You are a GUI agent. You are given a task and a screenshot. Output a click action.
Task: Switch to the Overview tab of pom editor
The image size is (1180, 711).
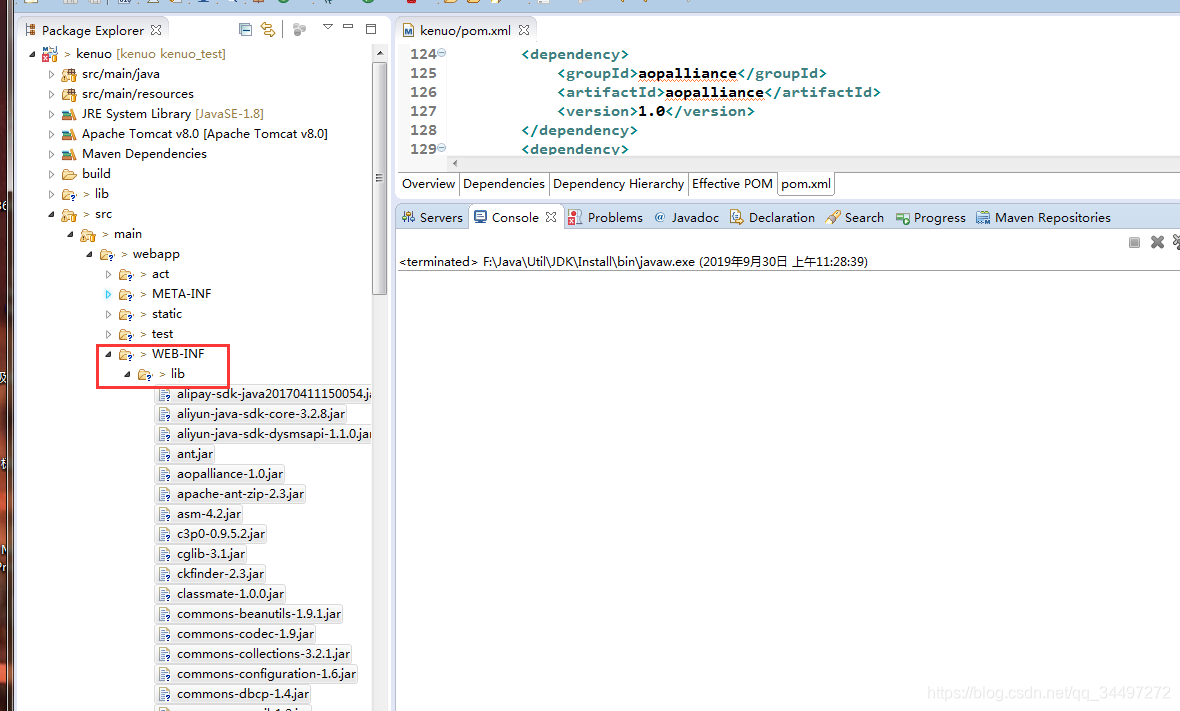(428, 184)
